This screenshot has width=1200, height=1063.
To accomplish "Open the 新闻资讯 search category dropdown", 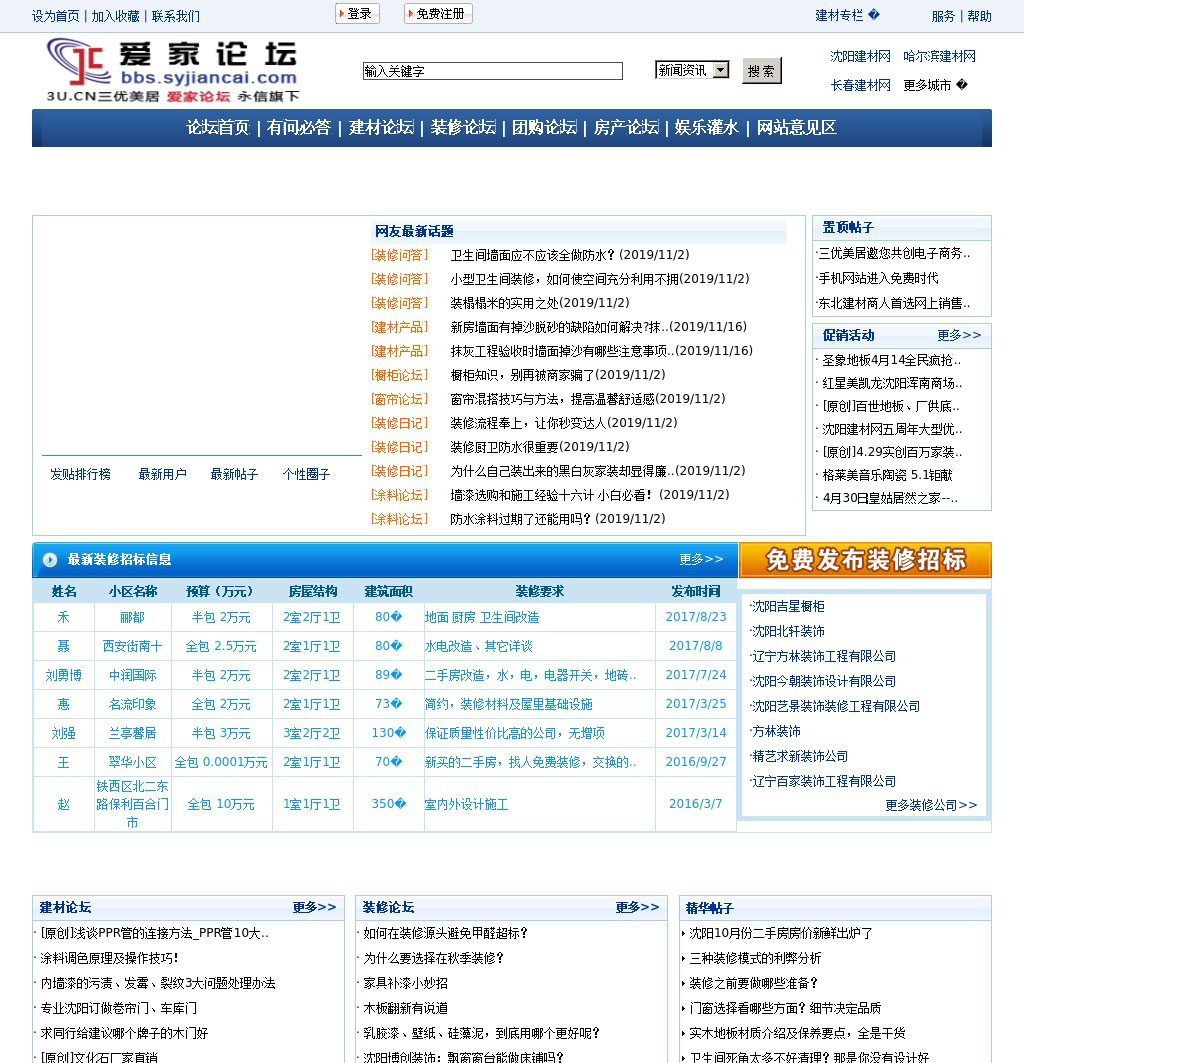I will click(x=692, y=70).
